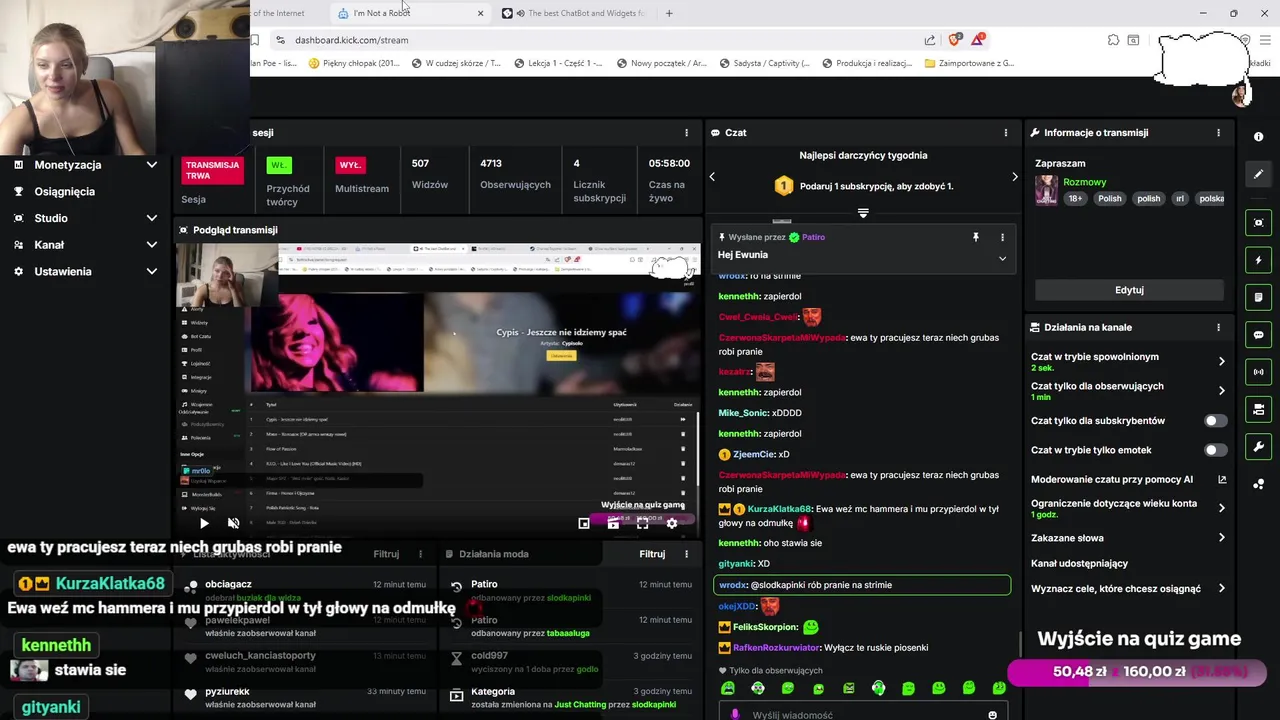Viewport: 1280px width, 720px height.
Task: Open Kanał udostępniający option
Action: click(1079, 564)
